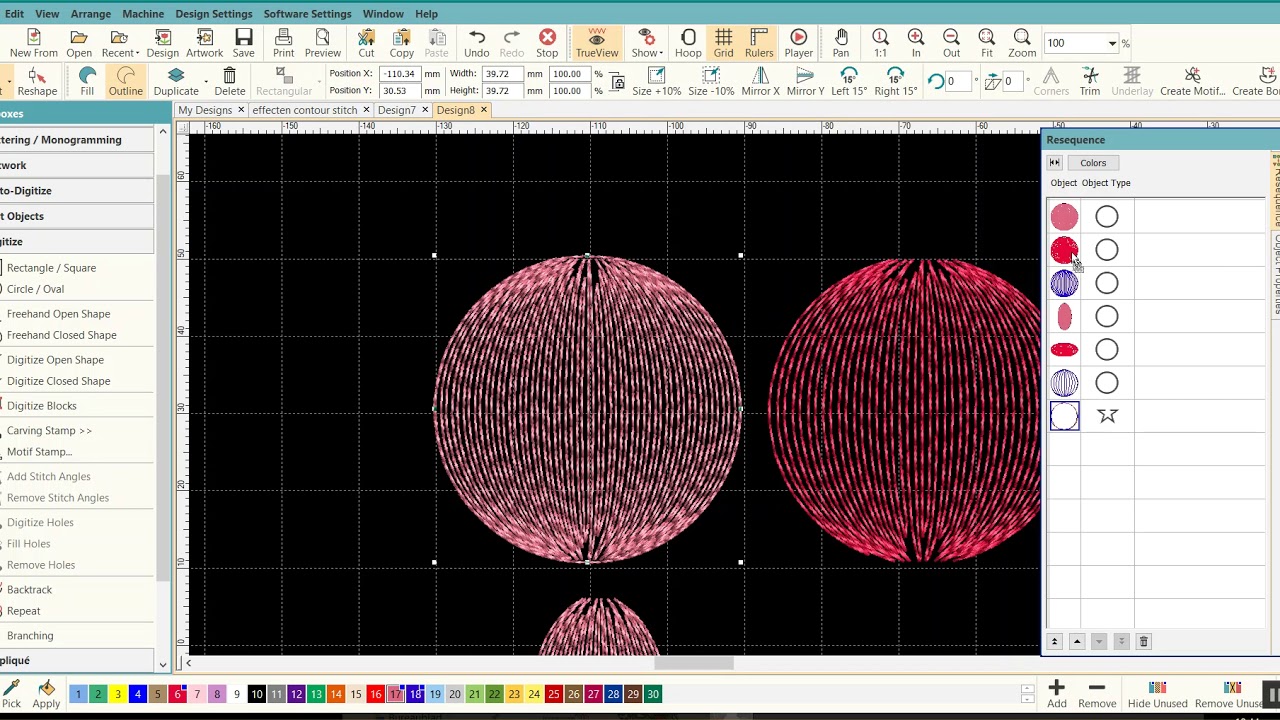This screenshot has height=720, width=1280.
Task: Click the Print icon
Action: [284, 43]
